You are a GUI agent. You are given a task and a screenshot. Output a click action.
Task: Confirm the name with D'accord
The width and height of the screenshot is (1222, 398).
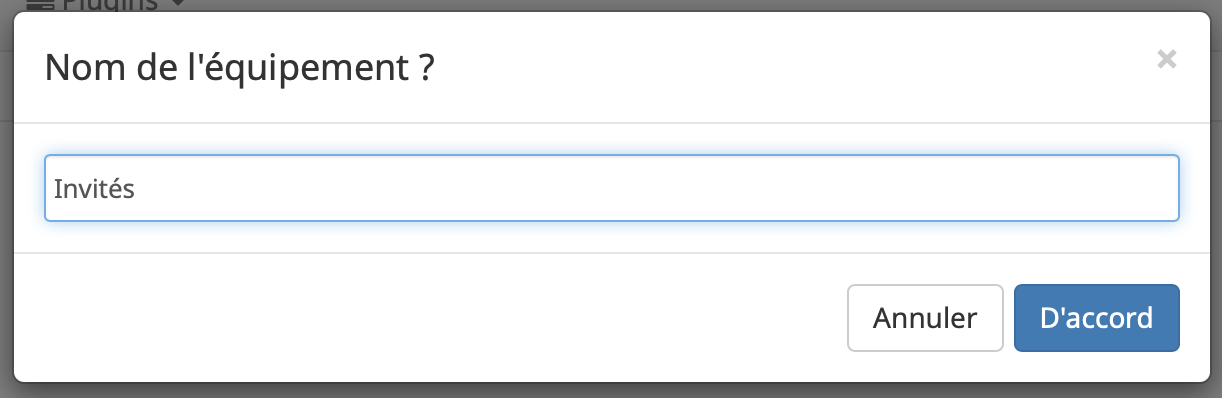click(x=1096, y=318)
